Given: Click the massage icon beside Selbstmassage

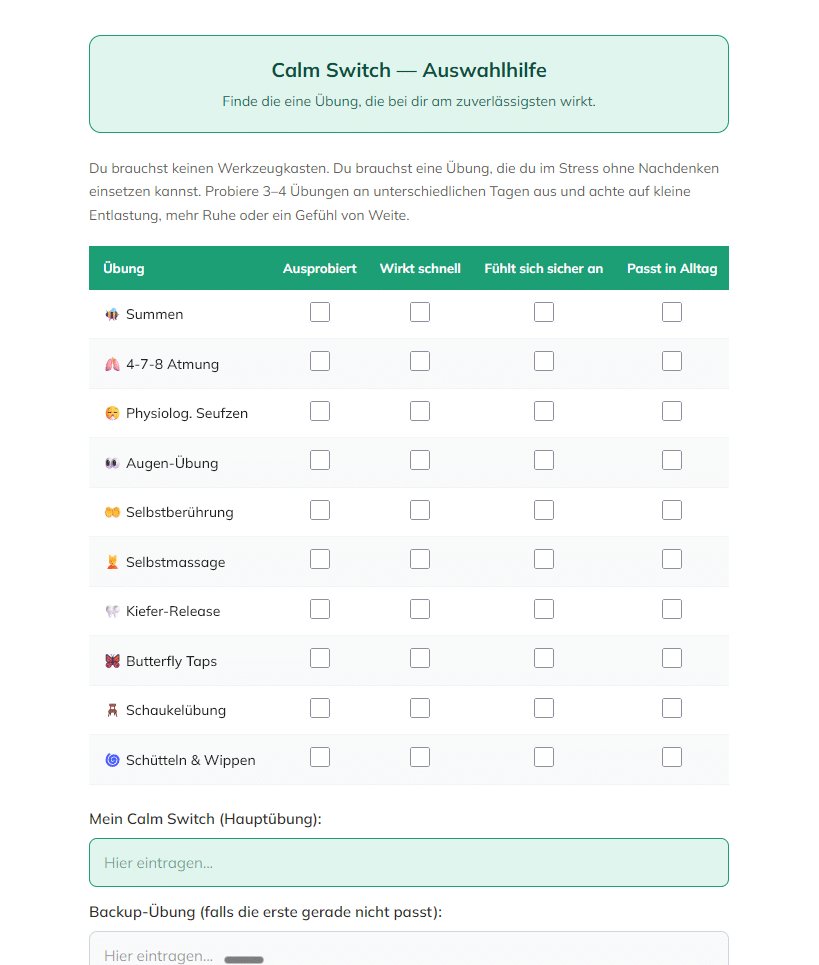Looking at the screenshot, I should pos(112,562).
